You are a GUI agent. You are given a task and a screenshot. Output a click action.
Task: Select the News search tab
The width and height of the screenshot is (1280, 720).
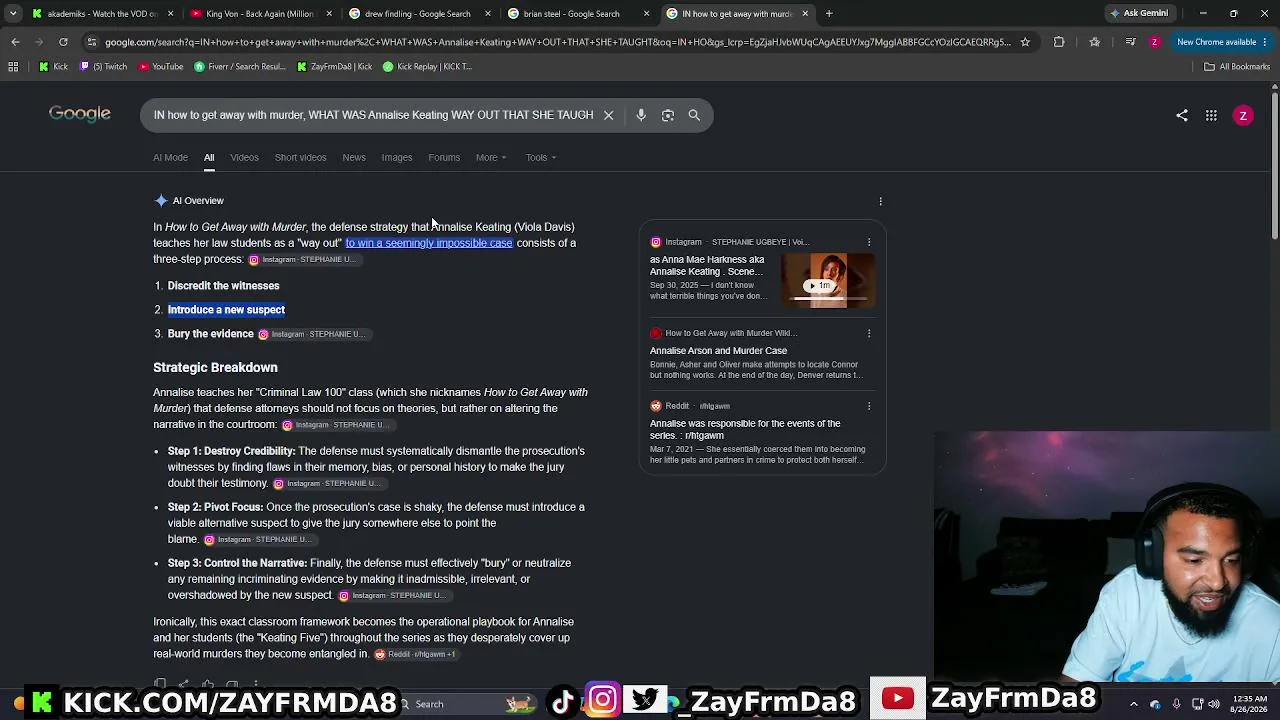[354, 157]
